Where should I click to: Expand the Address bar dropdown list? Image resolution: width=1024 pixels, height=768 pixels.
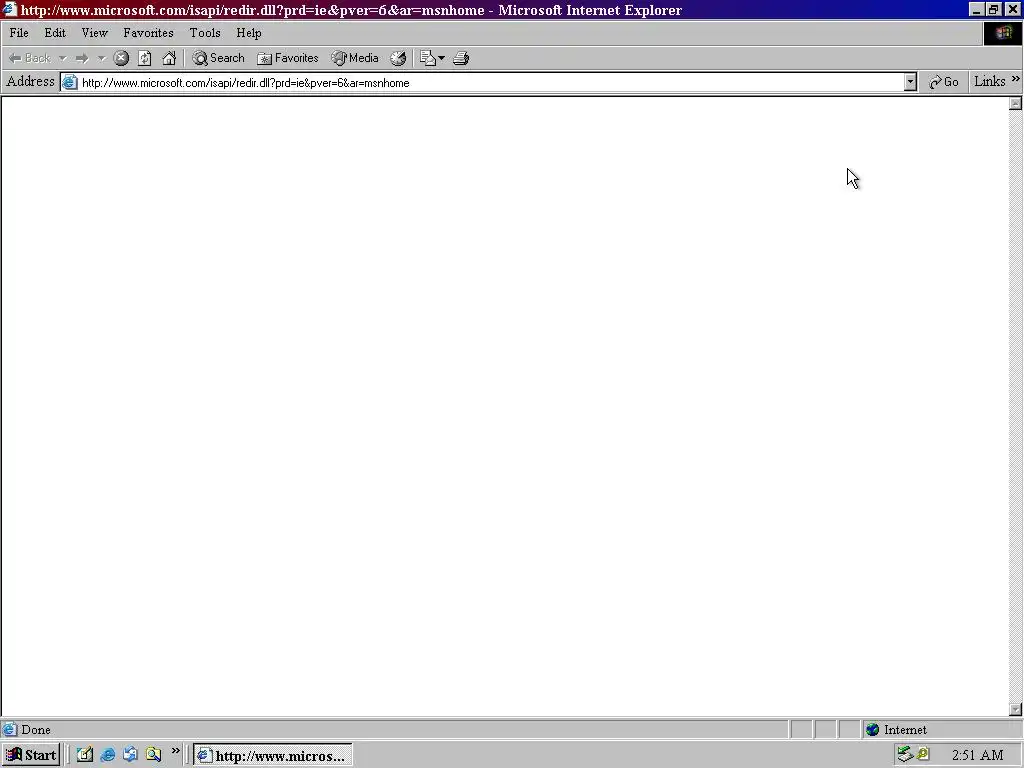pyautogui.click(x=910, y=82)
